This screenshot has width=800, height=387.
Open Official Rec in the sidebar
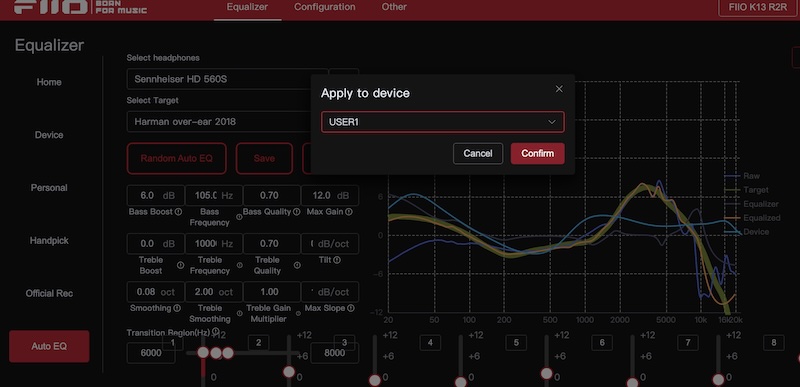point(49,294)
